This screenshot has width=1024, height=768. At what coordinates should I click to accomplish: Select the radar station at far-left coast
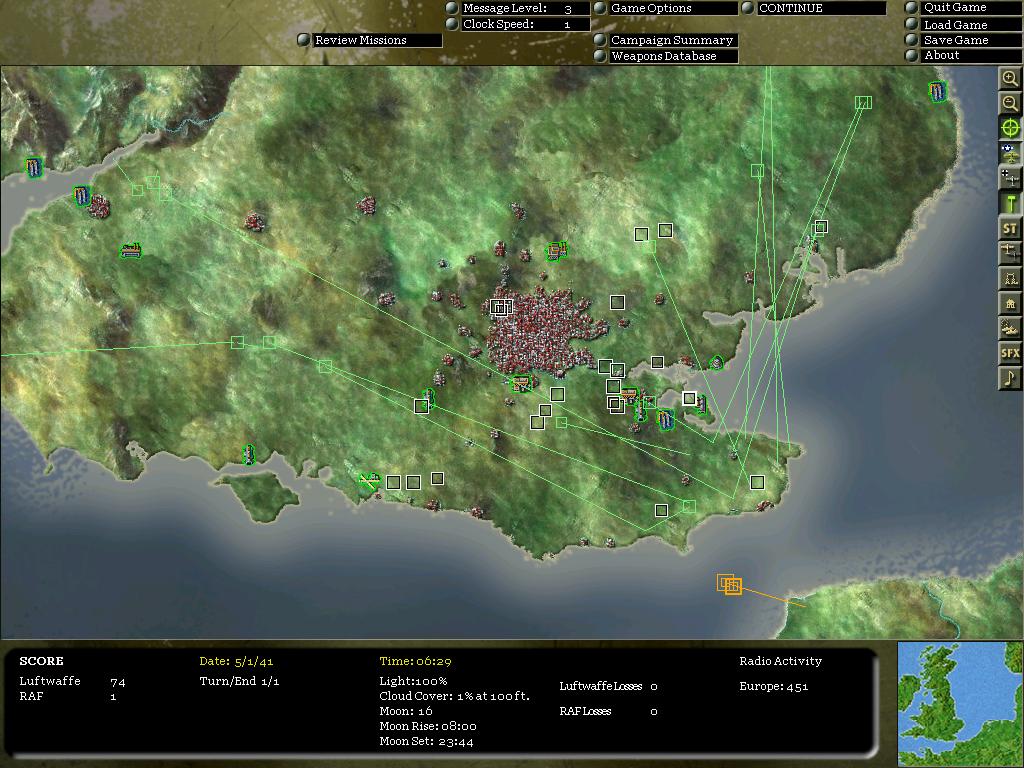[x=34, y=167]
